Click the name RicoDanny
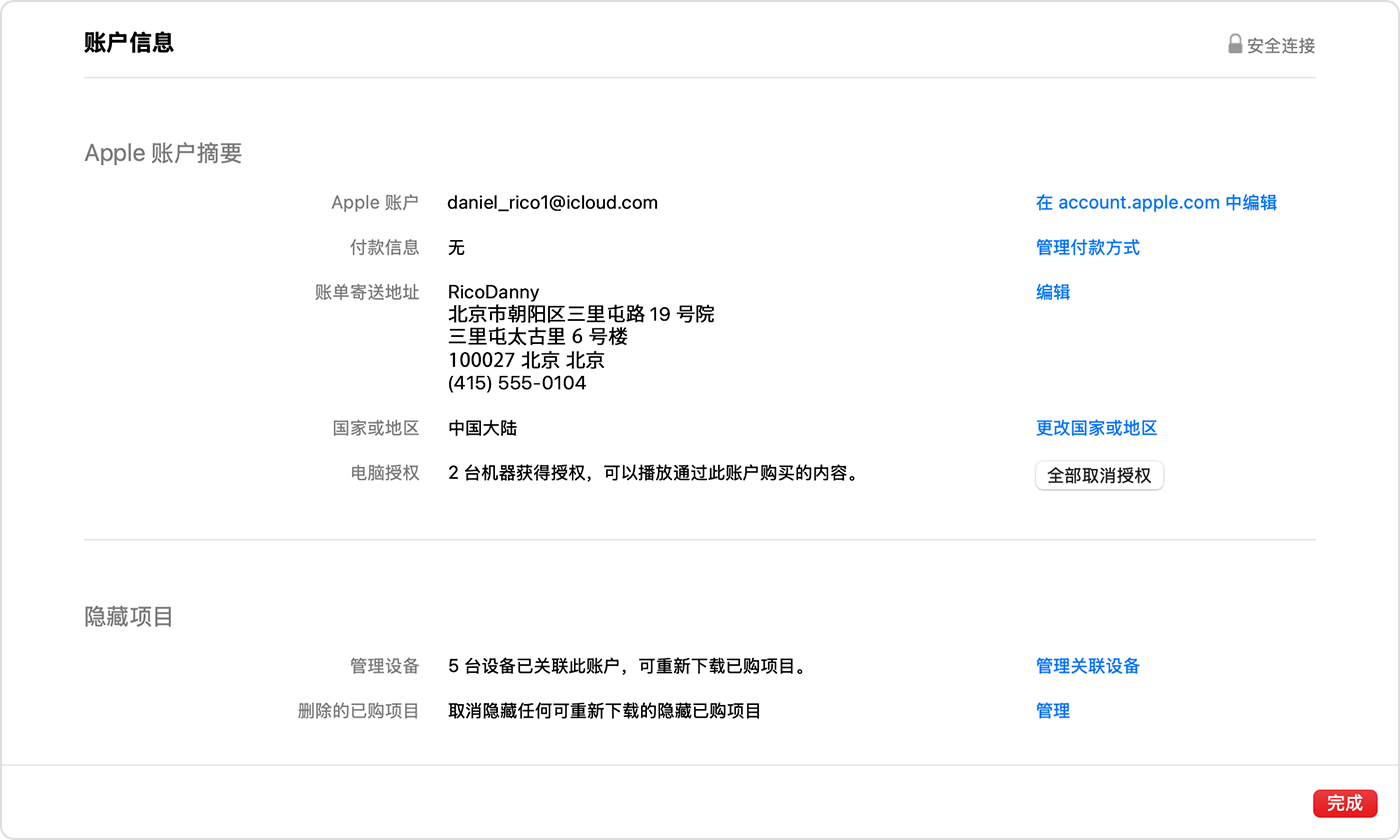The width and height of the screenshot is (1400, 840). click(494, 292)
